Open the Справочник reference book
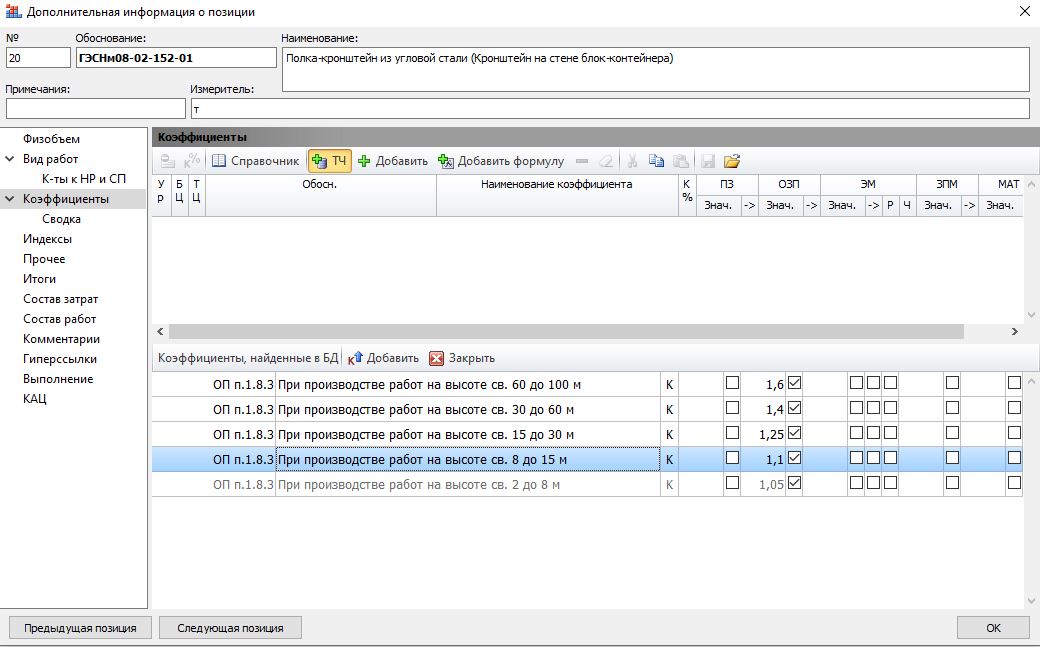1040x647 pixels. pyautogui.click(x=255, y=161)
